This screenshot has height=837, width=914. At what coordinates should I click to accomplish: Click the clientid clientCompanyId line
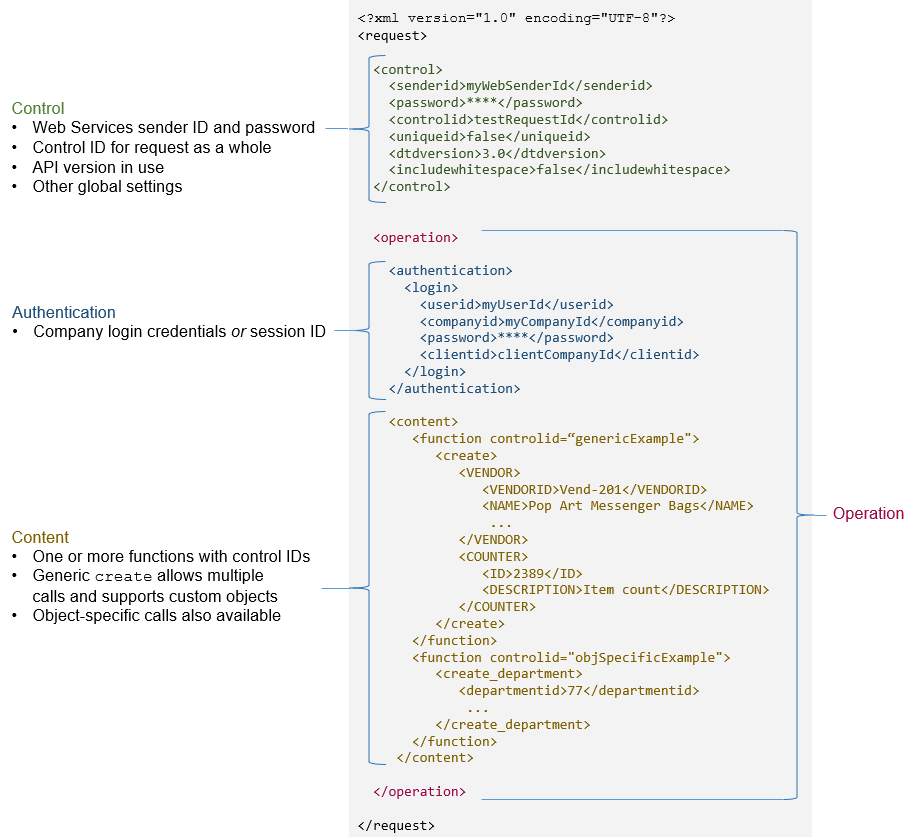[x=559, y=354]
